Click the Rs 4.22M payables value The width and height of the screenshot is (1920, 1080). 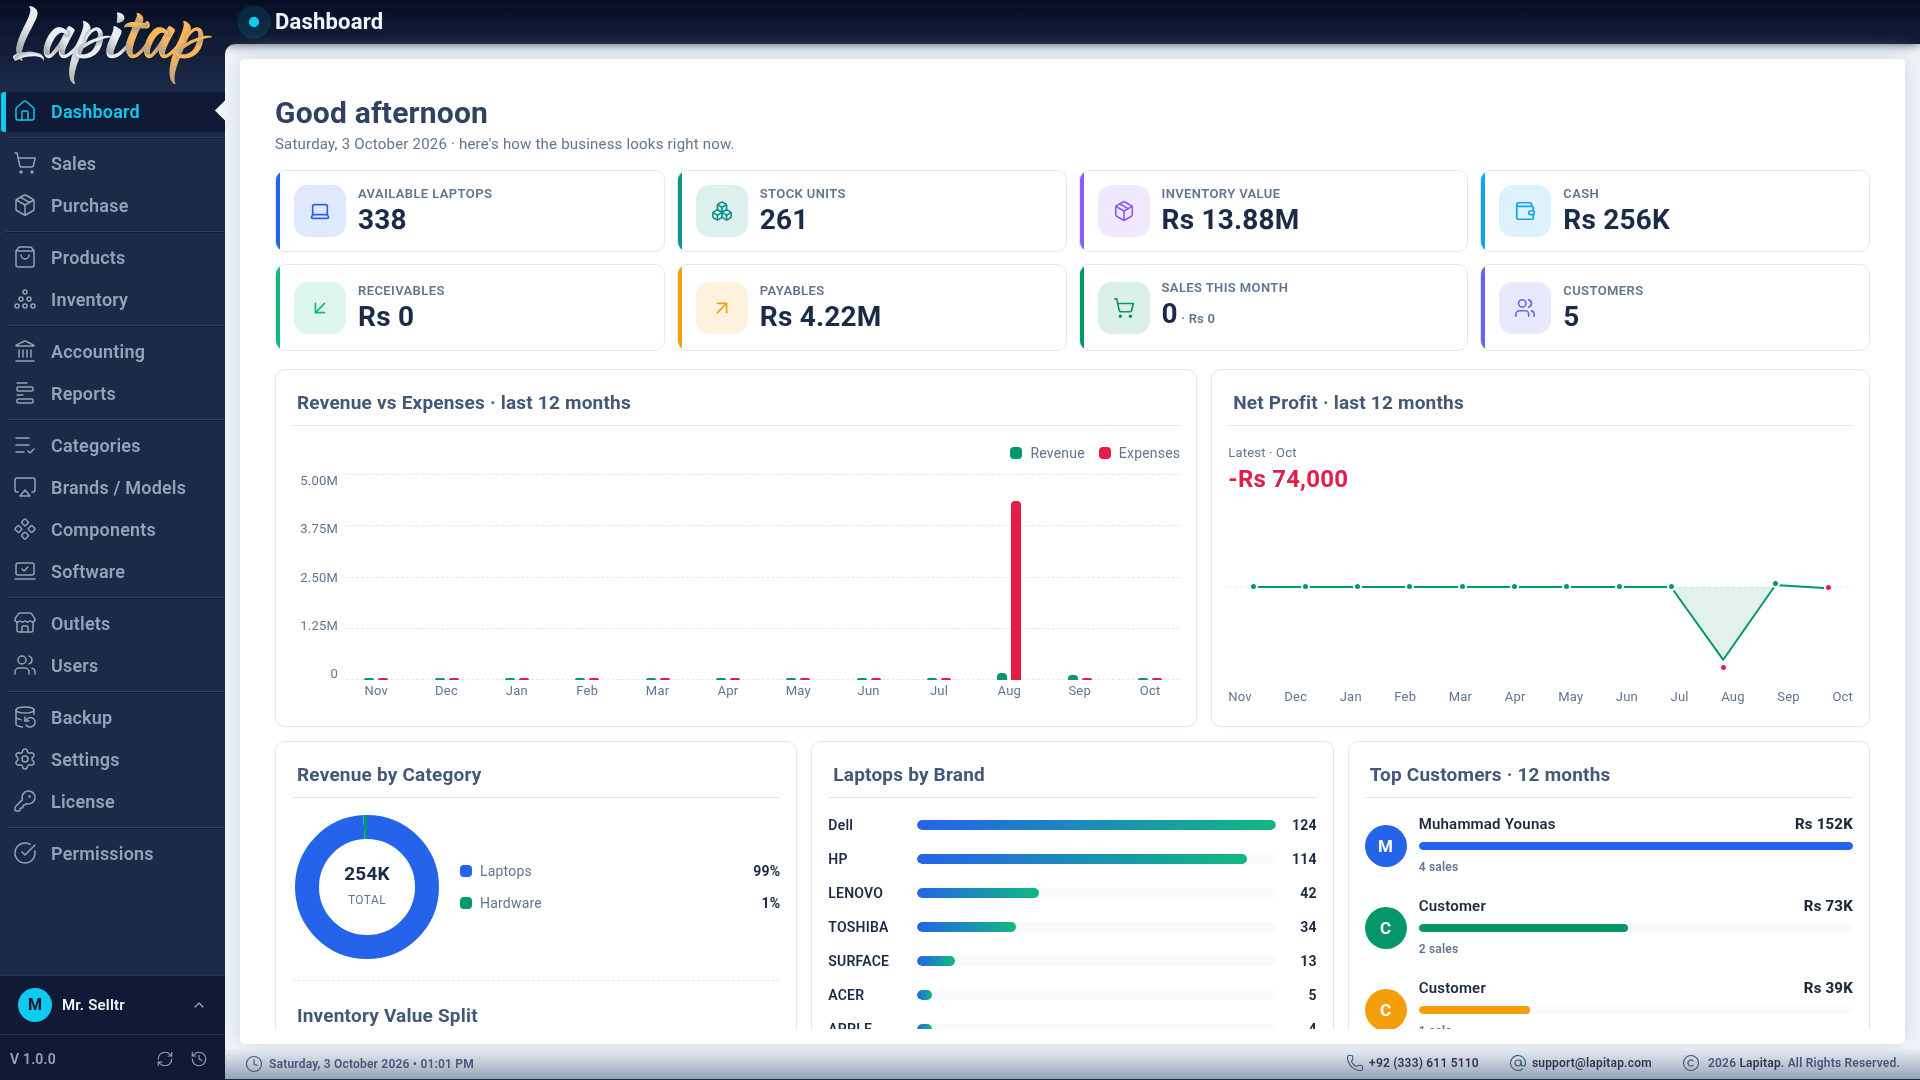(820, 317)
